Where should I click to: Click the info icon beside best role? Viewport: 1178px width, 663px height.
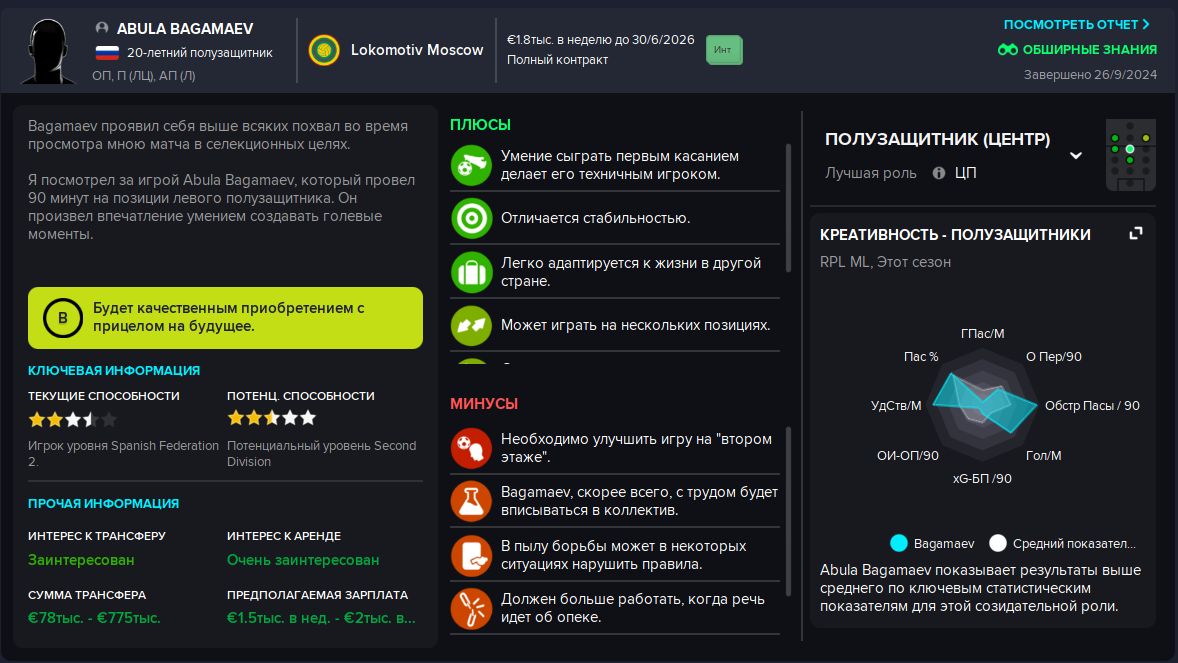[939, 173]
